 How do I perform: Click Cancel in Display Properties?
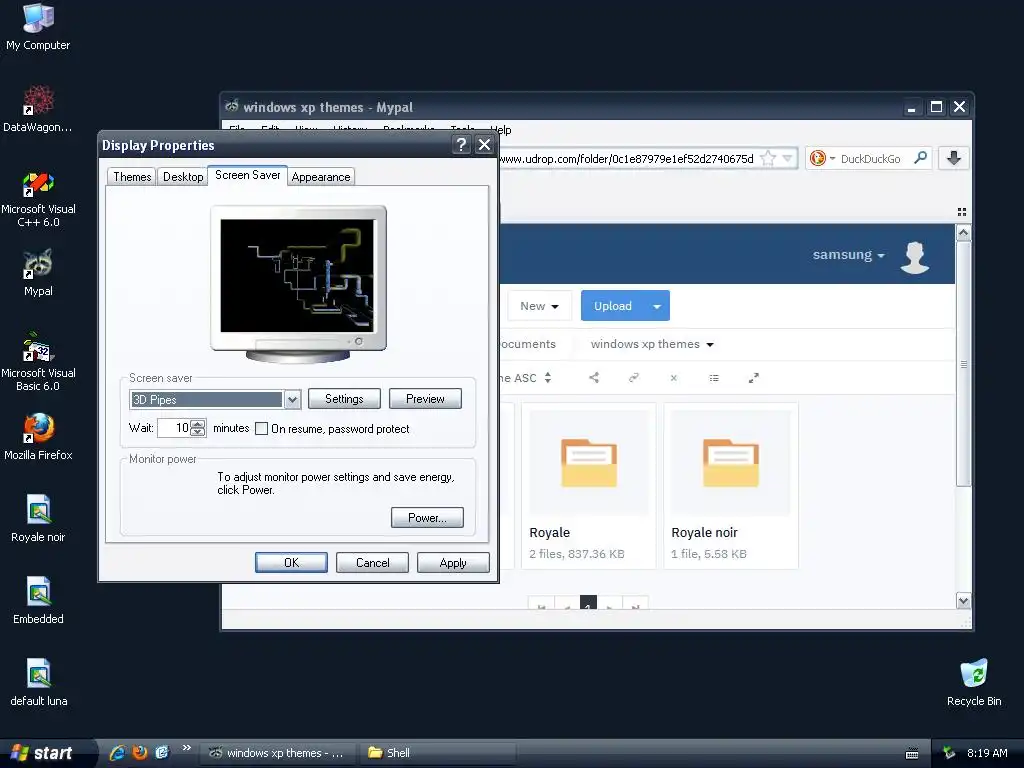click(x=372, y=563)
